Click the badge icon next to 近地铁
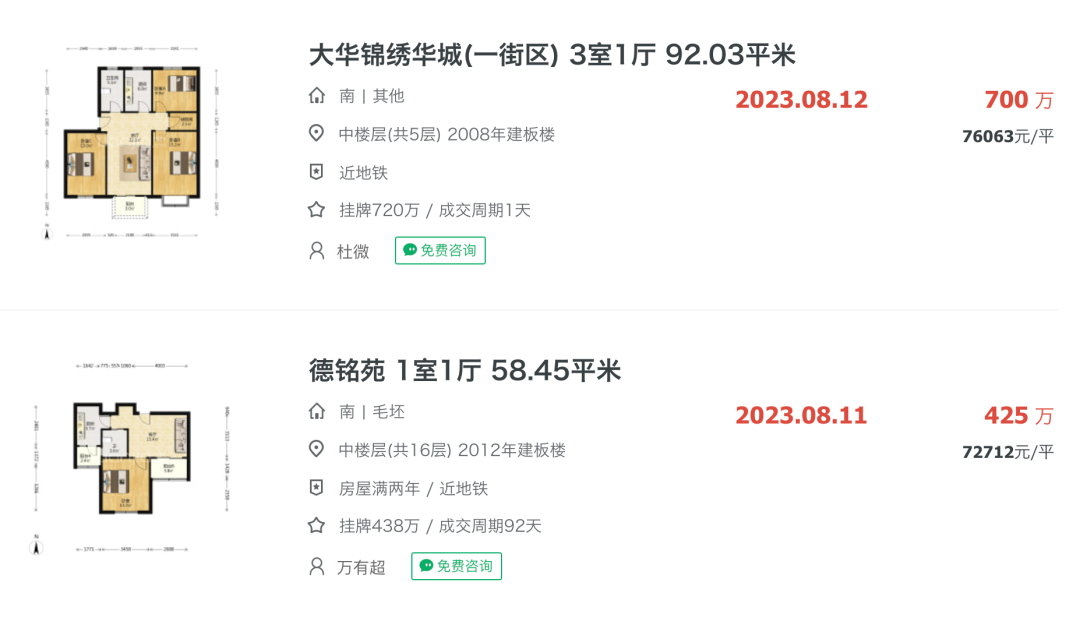This screenshot has width=1080, height=621. (316, 172)
